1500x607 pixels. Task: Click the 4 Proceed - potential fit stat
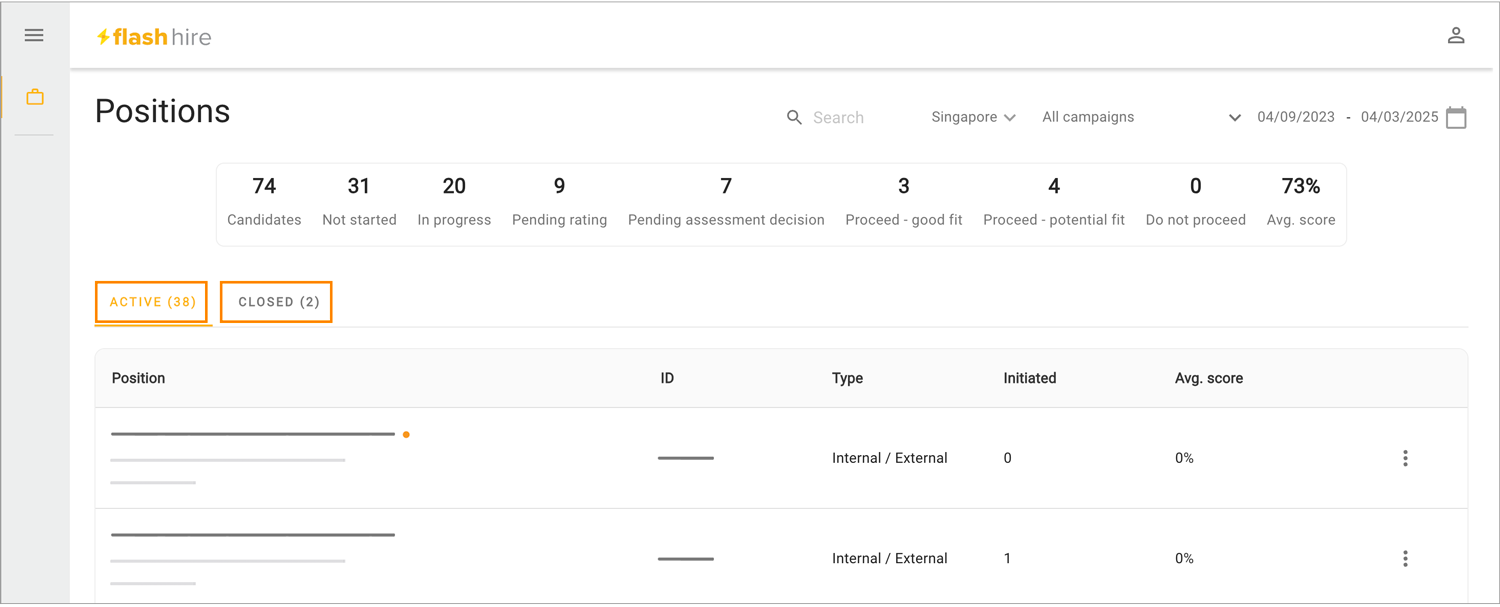pyautogui.click(x=1054, y=203)
